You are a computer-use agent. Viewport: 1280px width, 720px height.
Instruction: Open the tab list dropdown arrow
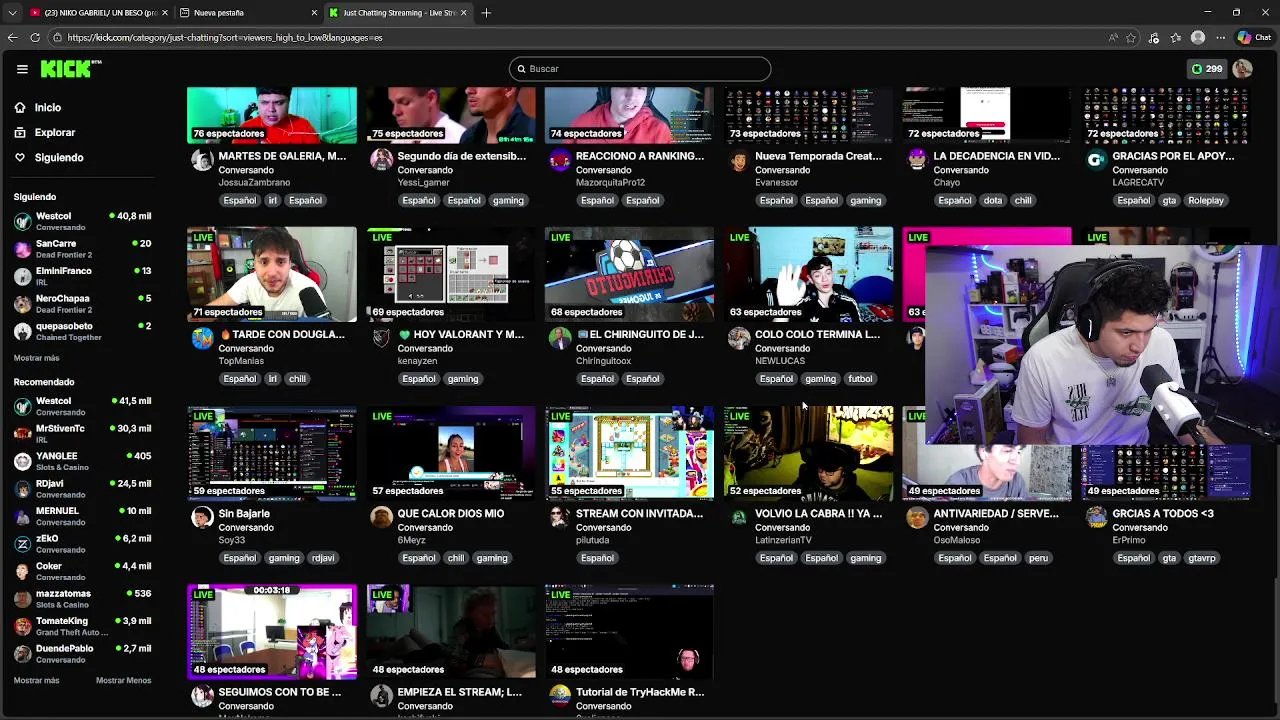point(12,13)
